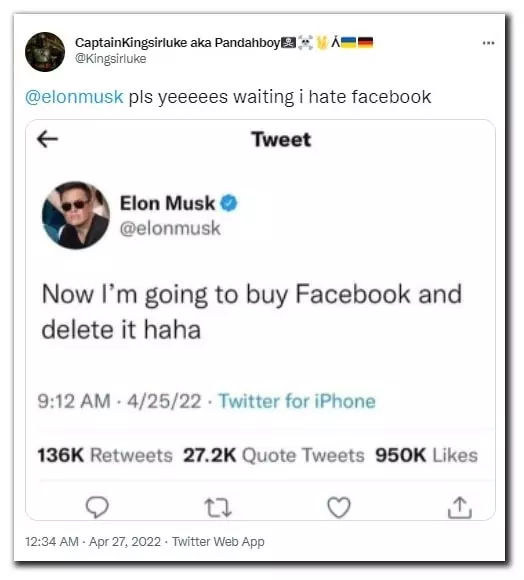View the 950K Likes list
The image size is (524, 580).
pos(427,455)
